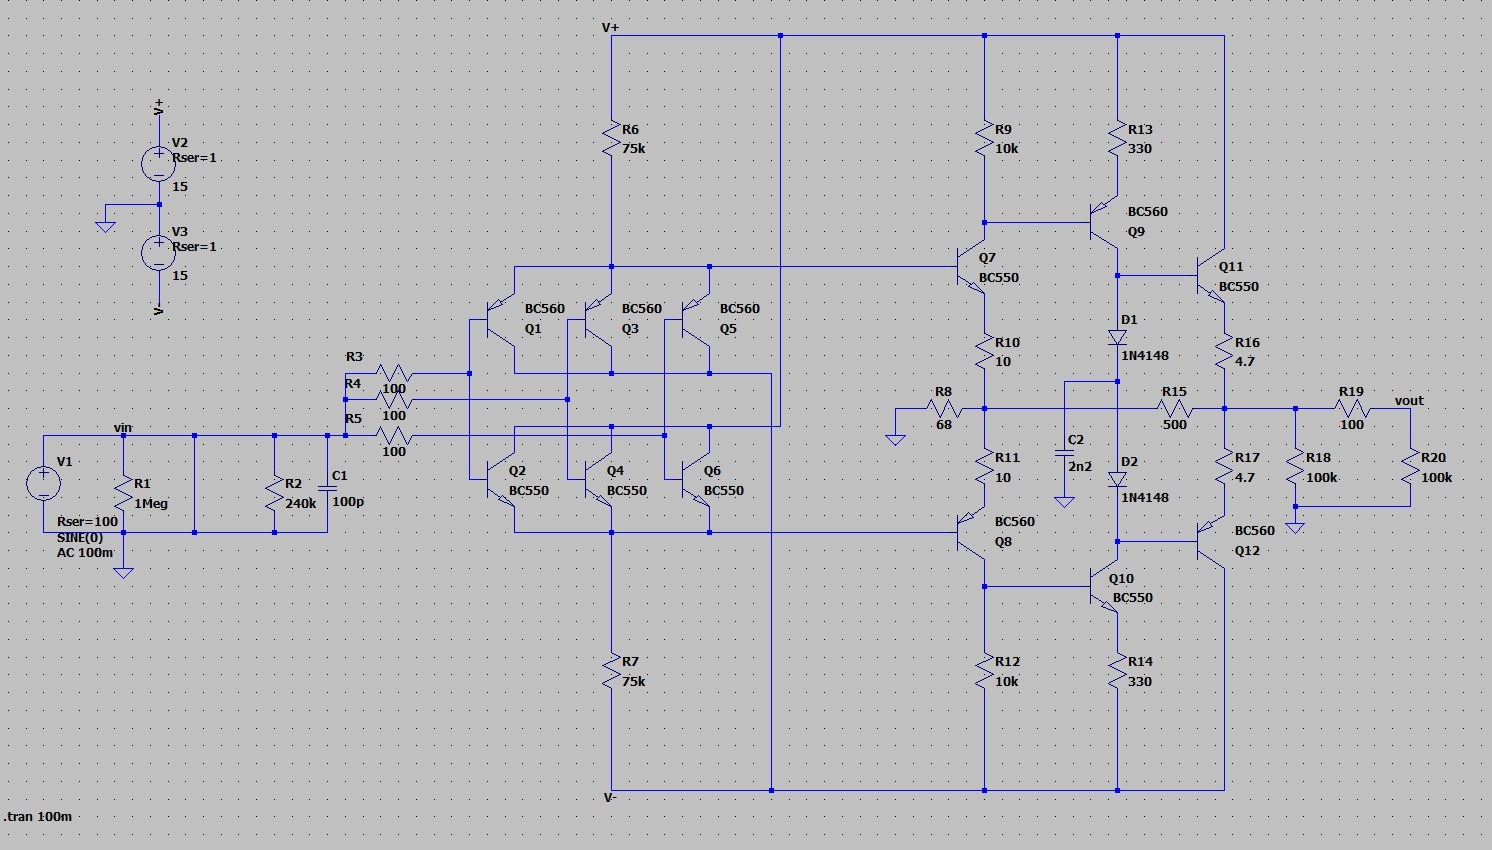
Task: Click the 'AC 100m' text under V1
Action: (85, 552)
